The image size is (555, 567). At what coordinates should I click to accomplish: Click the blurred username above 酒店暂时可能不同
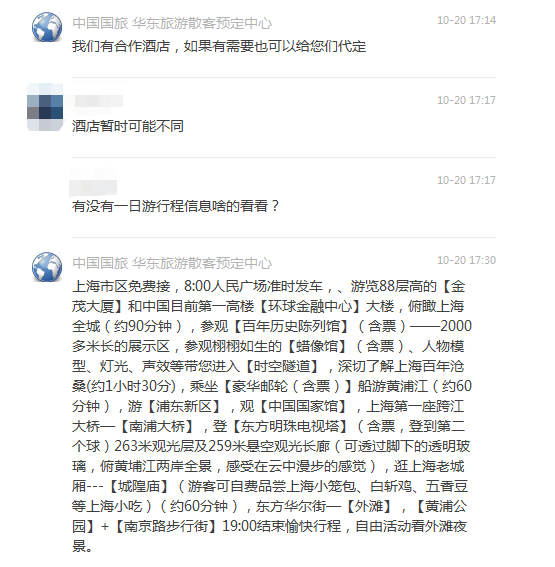coord(98,101)
